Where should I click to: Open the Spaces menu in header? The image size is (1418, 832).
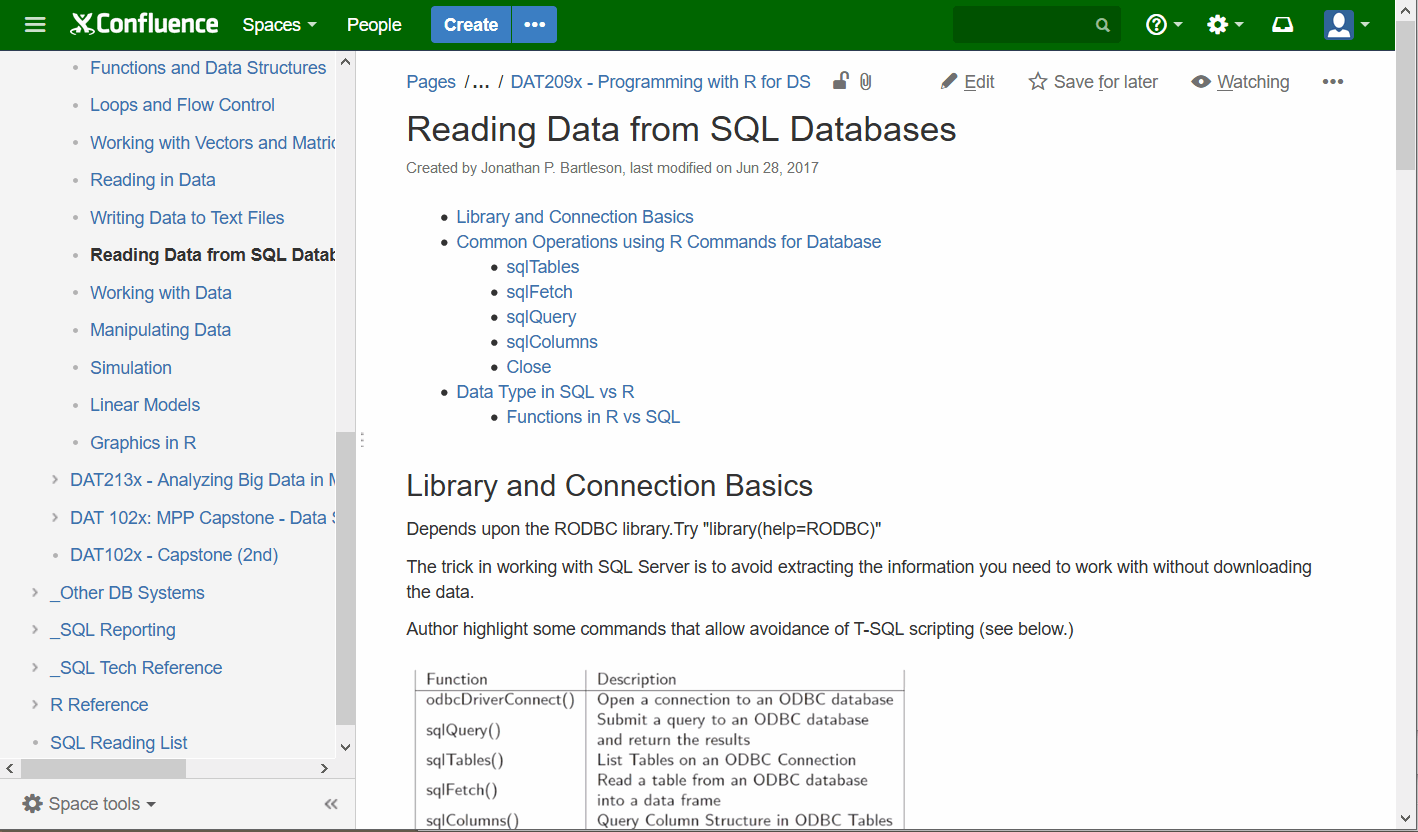[279, 25]
